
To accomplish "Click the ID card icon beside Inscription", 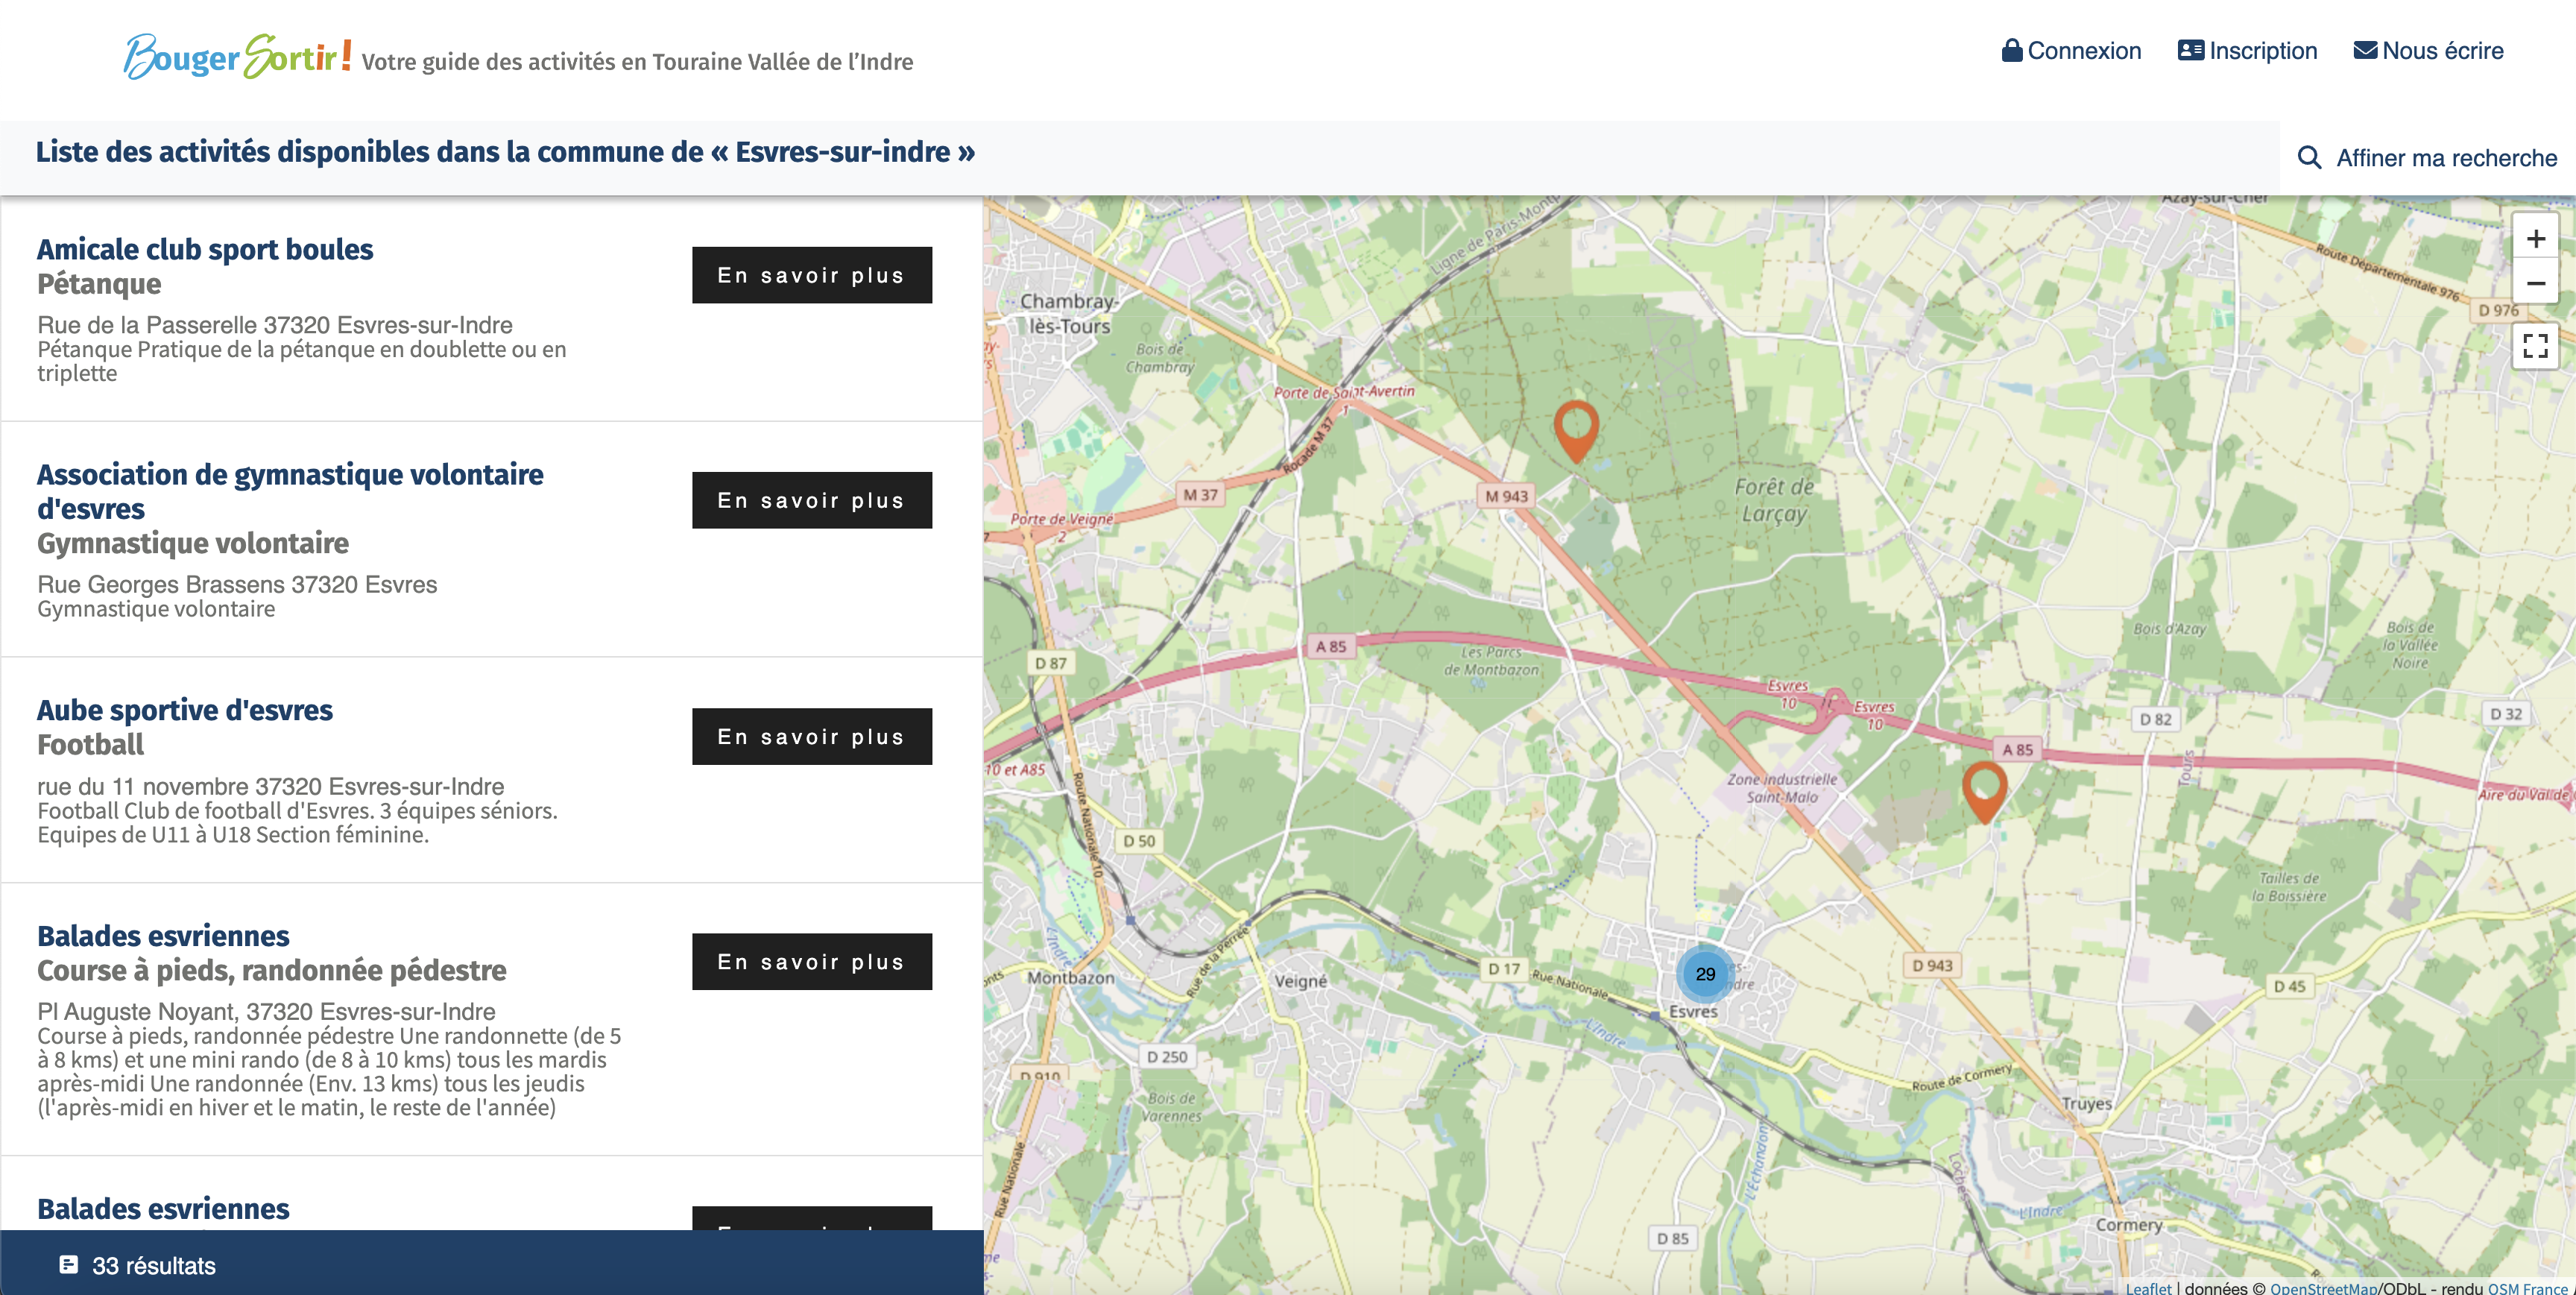I will coord(2190,50).
